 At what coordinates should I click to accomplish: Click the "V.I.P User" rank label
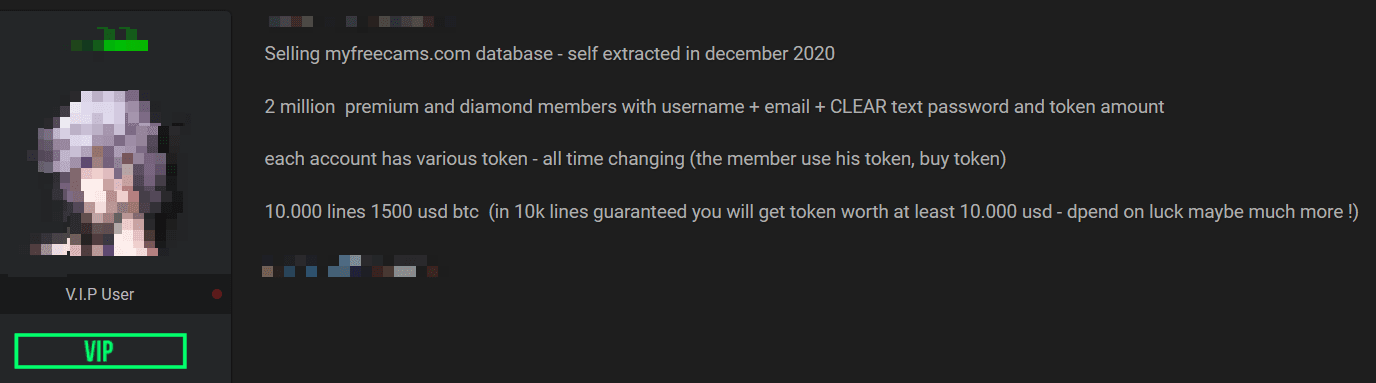(x=100, y=294)
